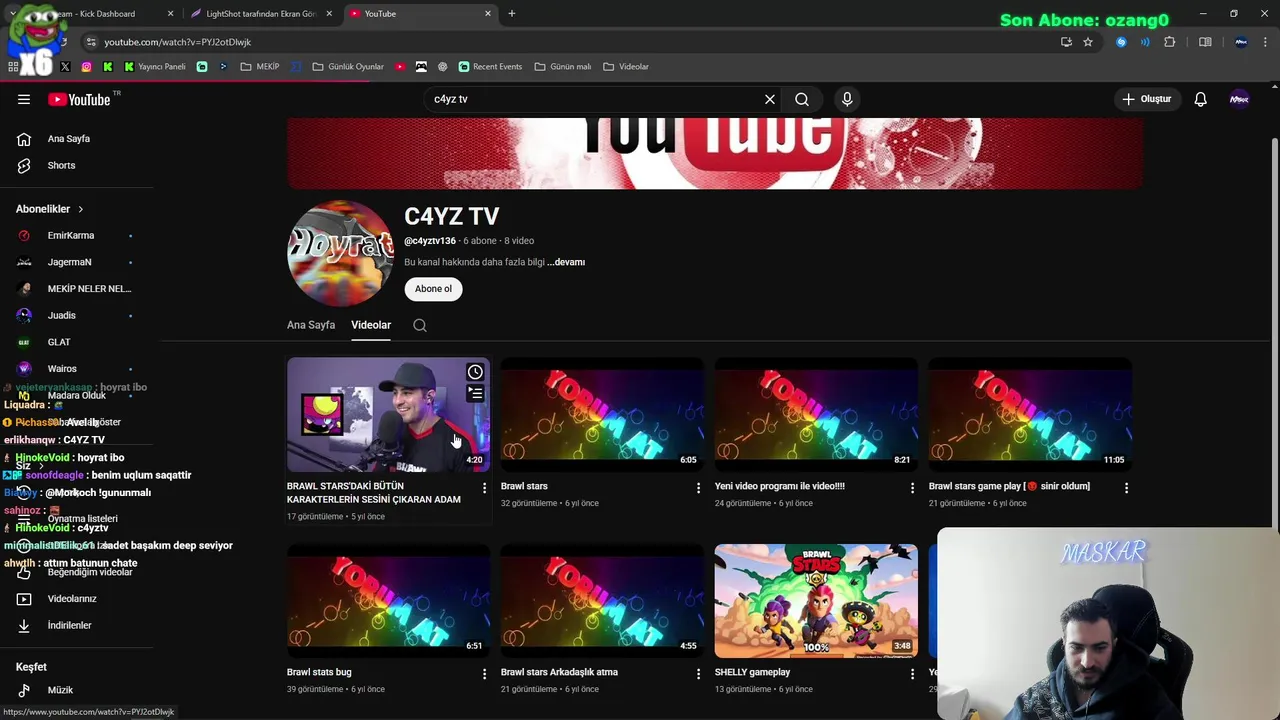Click the Oluştur create button

pyautogui.click(x=1146, y=99)
